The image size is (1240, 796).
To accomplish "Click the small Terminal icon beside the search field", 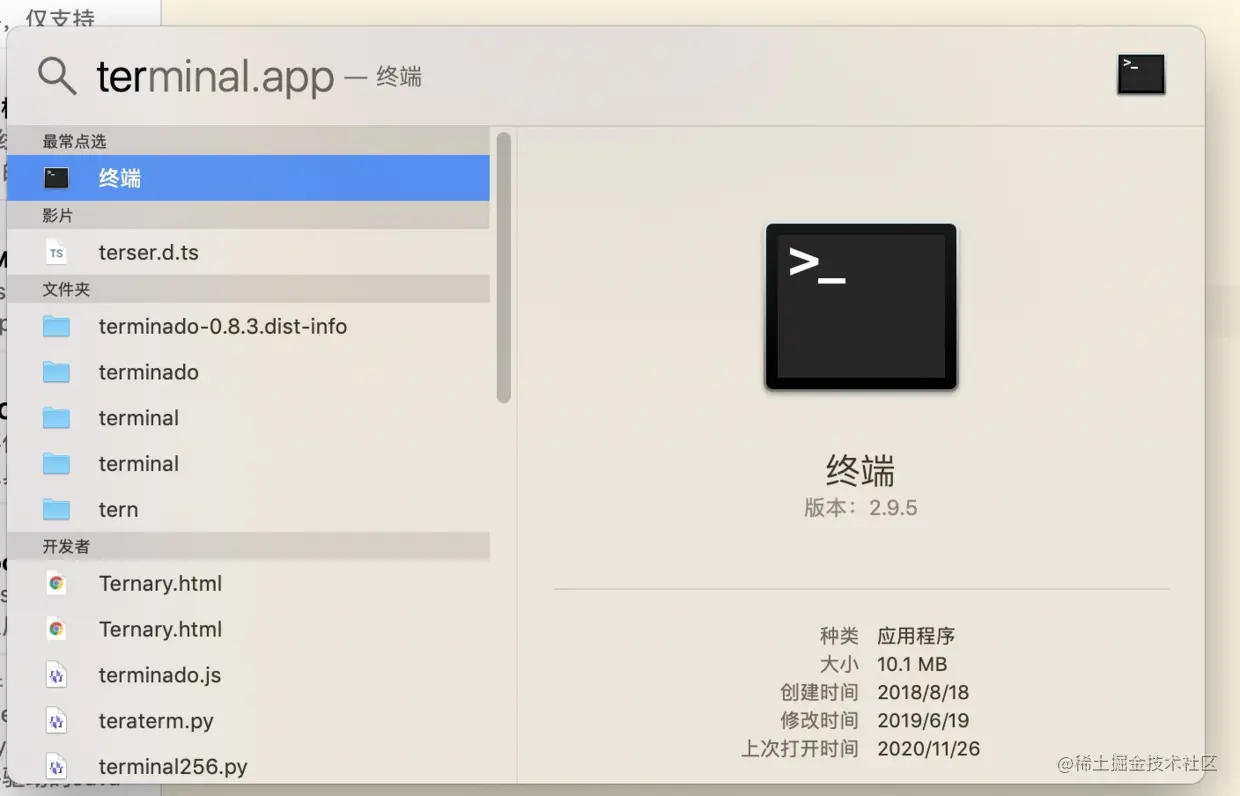I will click(1141, 74).
